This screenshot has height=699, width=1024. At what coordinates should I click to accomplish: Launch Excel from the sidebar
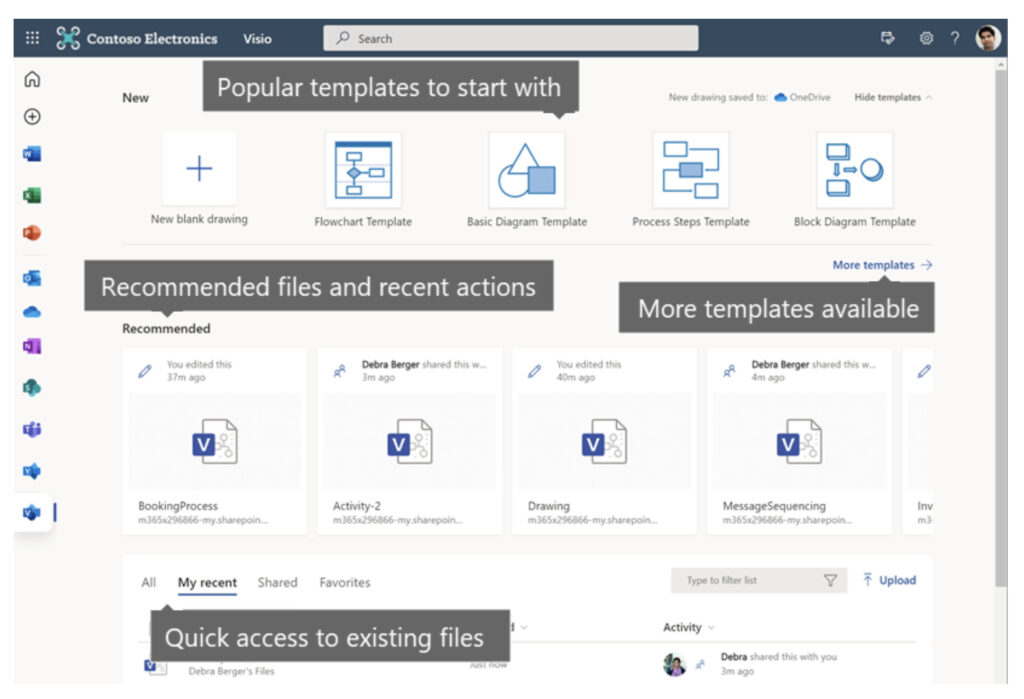[x=32, y=195]
